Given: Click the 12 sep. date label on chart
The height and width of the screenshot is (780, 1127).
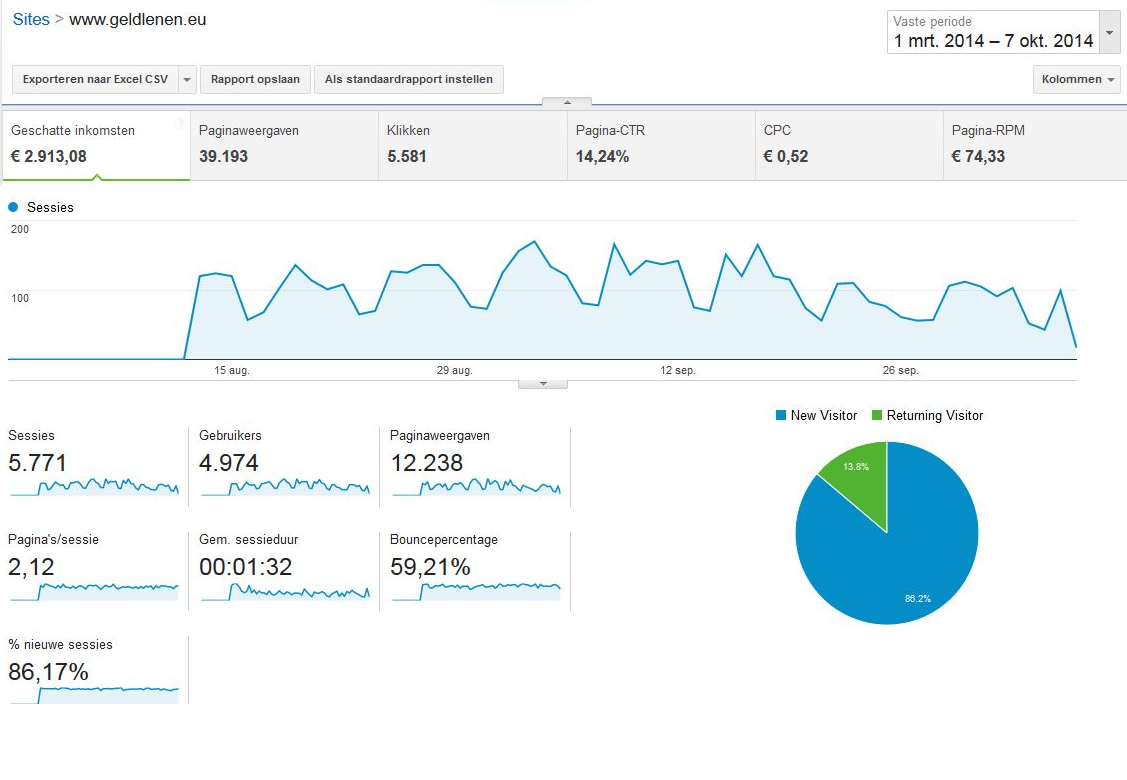Looking at the screenshot, I should (678, 370).
